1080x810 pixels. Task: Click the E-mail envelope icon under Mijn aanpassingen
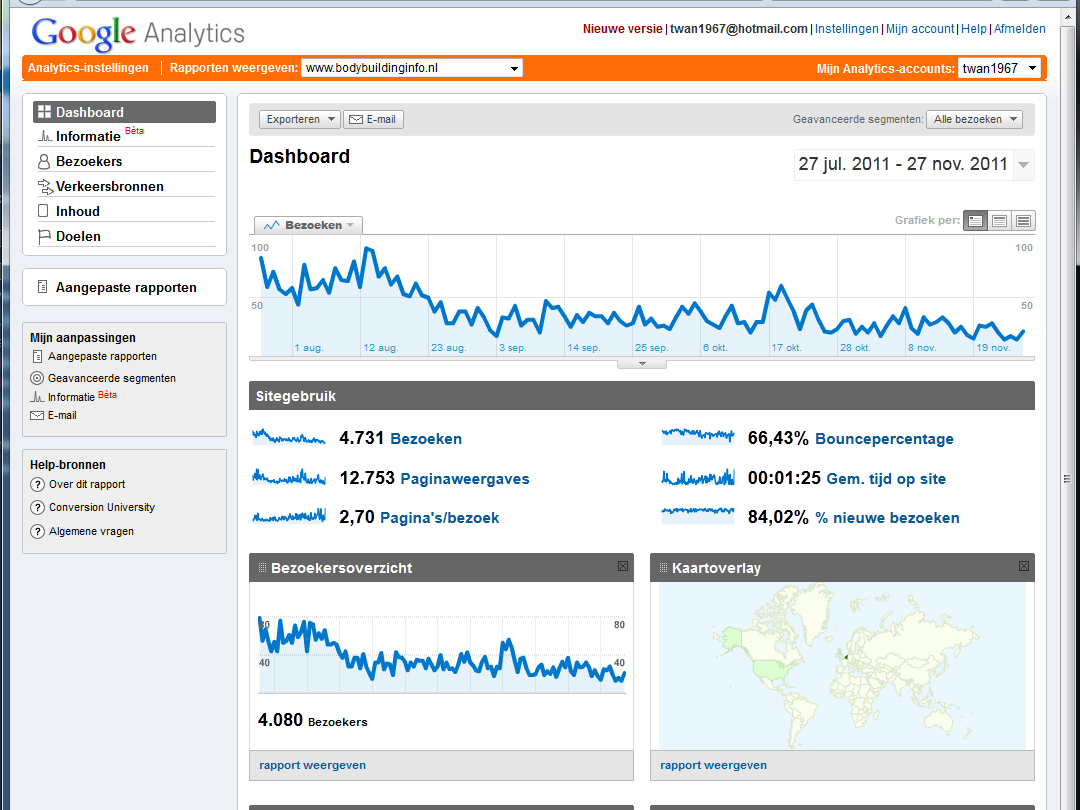pyautogui.click(x=37, y=415)
